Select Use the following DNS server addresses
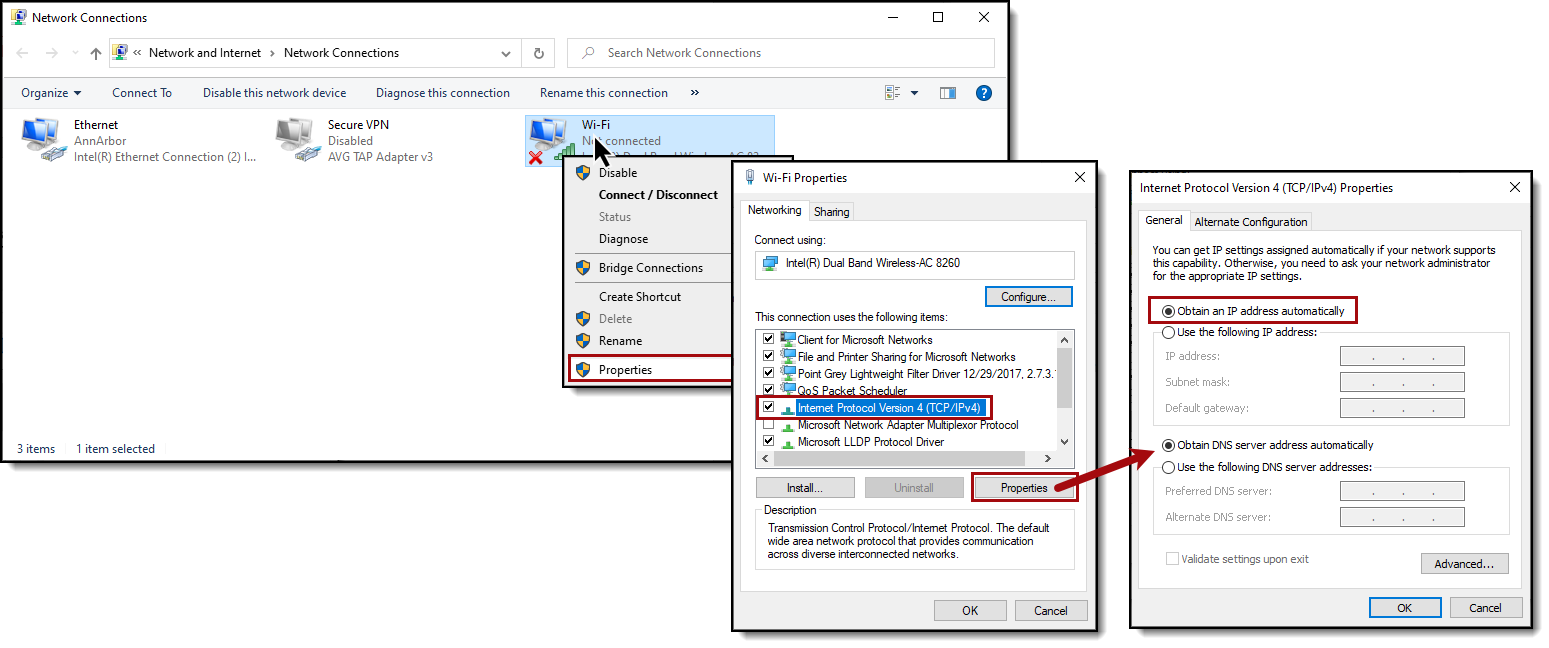This screenshot has height=648, width=1549. [x=1168, y=467]
